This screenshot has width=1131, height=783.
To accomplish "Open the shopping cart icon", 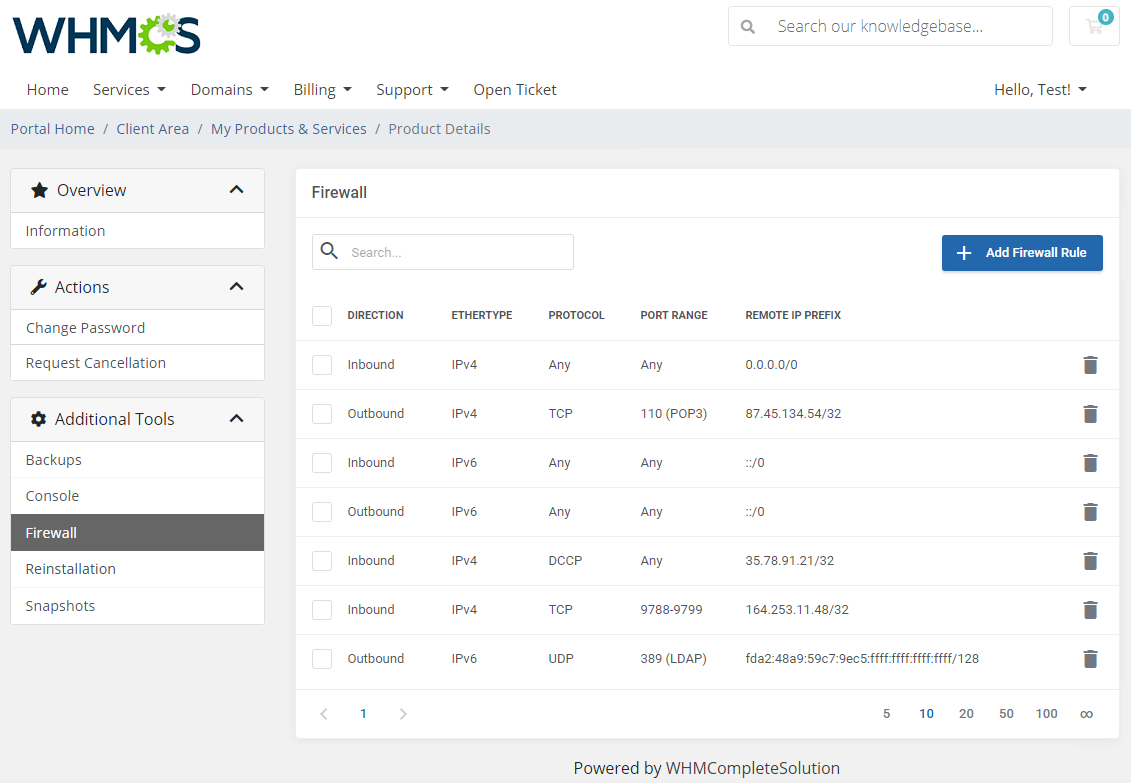I will click(x=1094, y=26).
